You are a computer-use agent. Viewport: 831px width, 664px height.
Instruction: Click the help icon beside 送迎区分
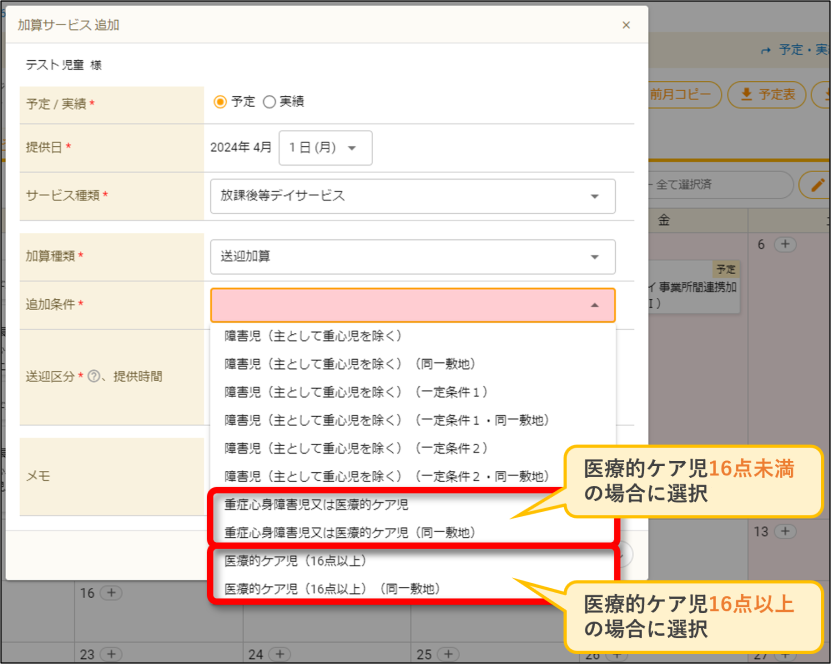pos(93,376)
